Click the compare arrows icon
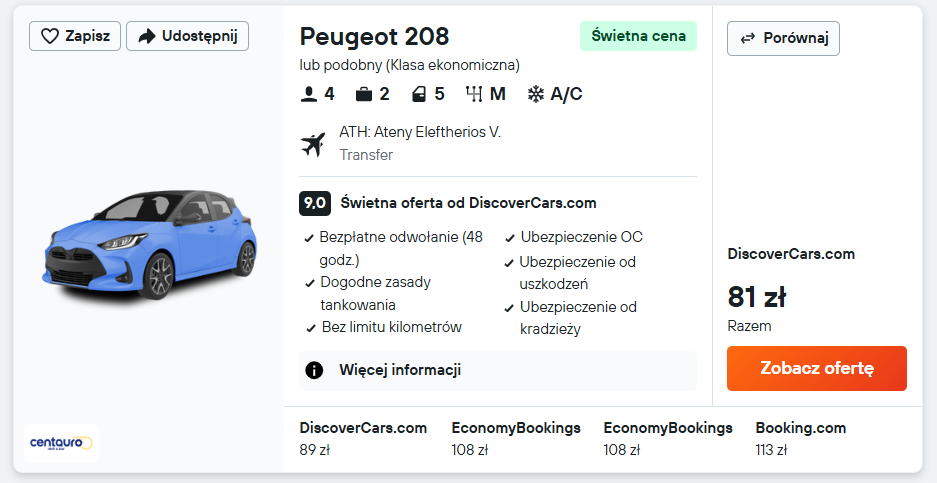 (748, 39)
